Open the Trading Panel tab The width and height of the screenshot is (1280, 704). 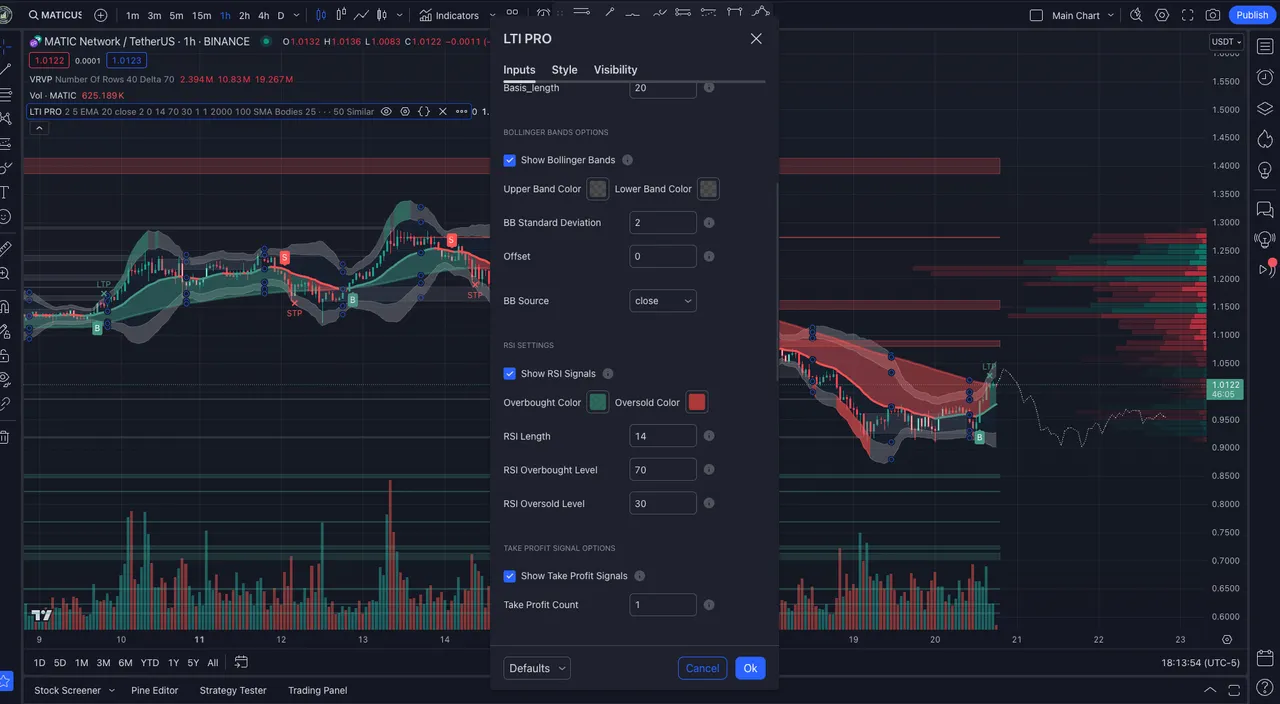[x=318, y=690]
